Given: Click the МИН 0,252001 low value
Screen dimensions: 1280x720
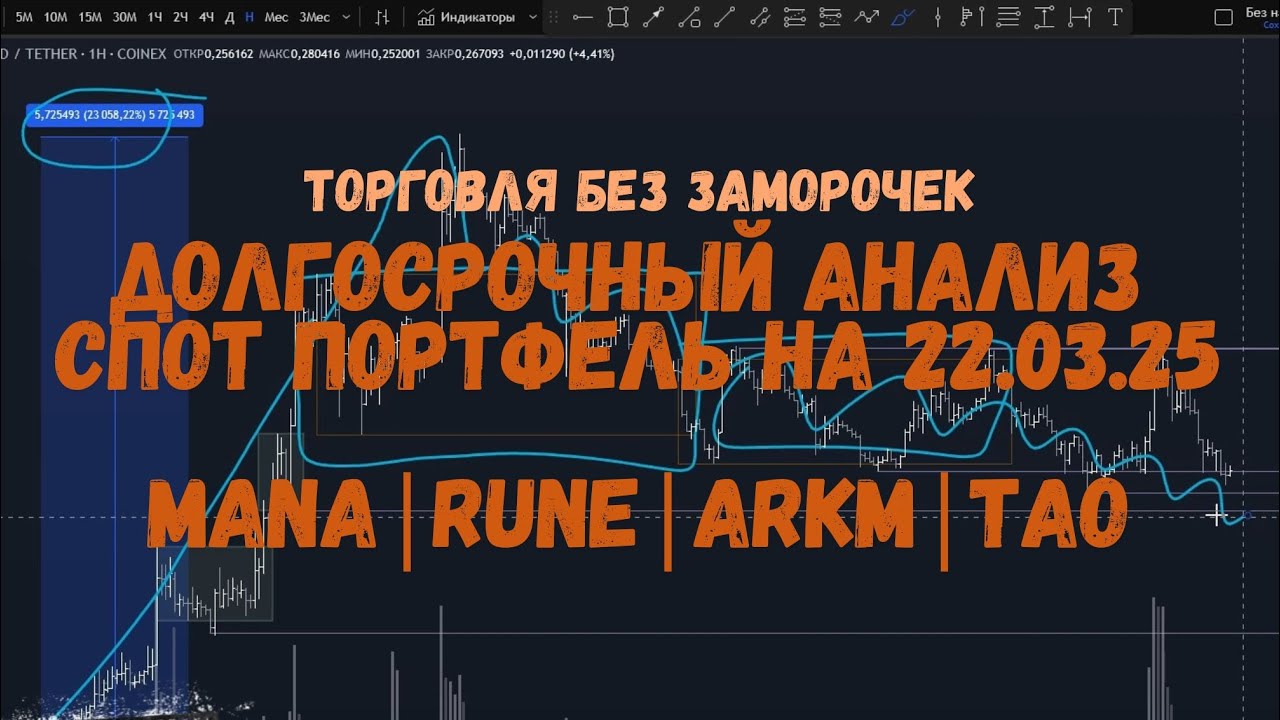Looking at the screenshot, I should (x=381, y=54).
